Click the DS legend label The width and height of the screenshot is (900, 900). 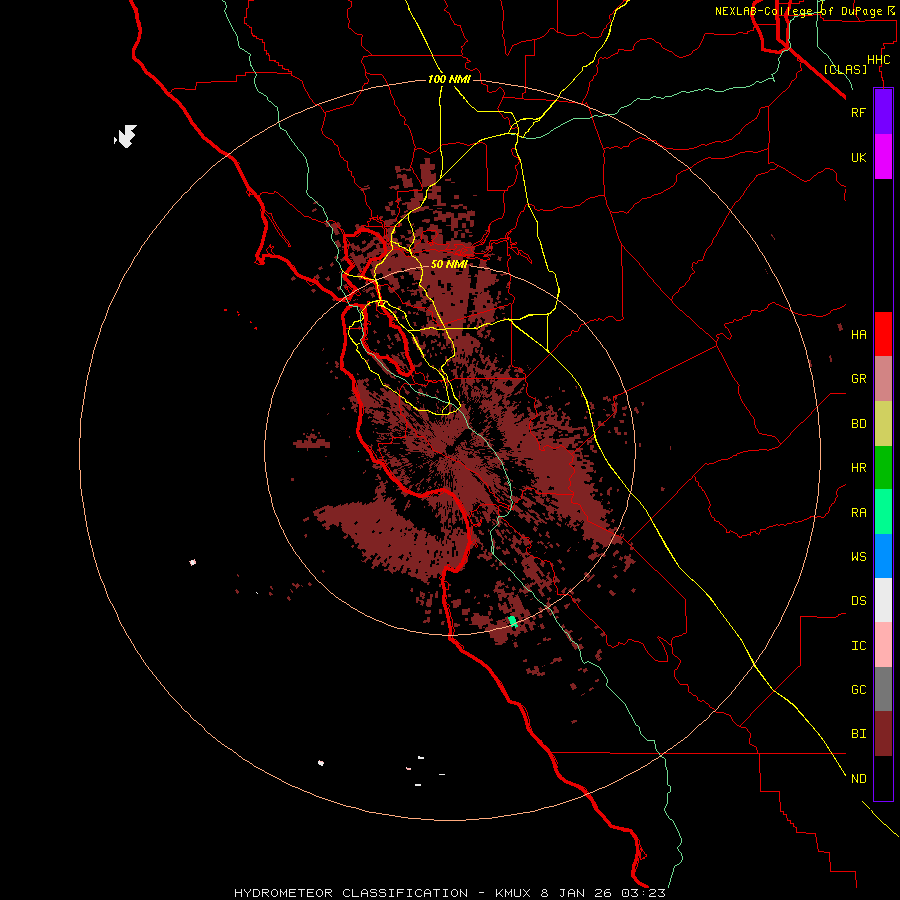point(859,601)
